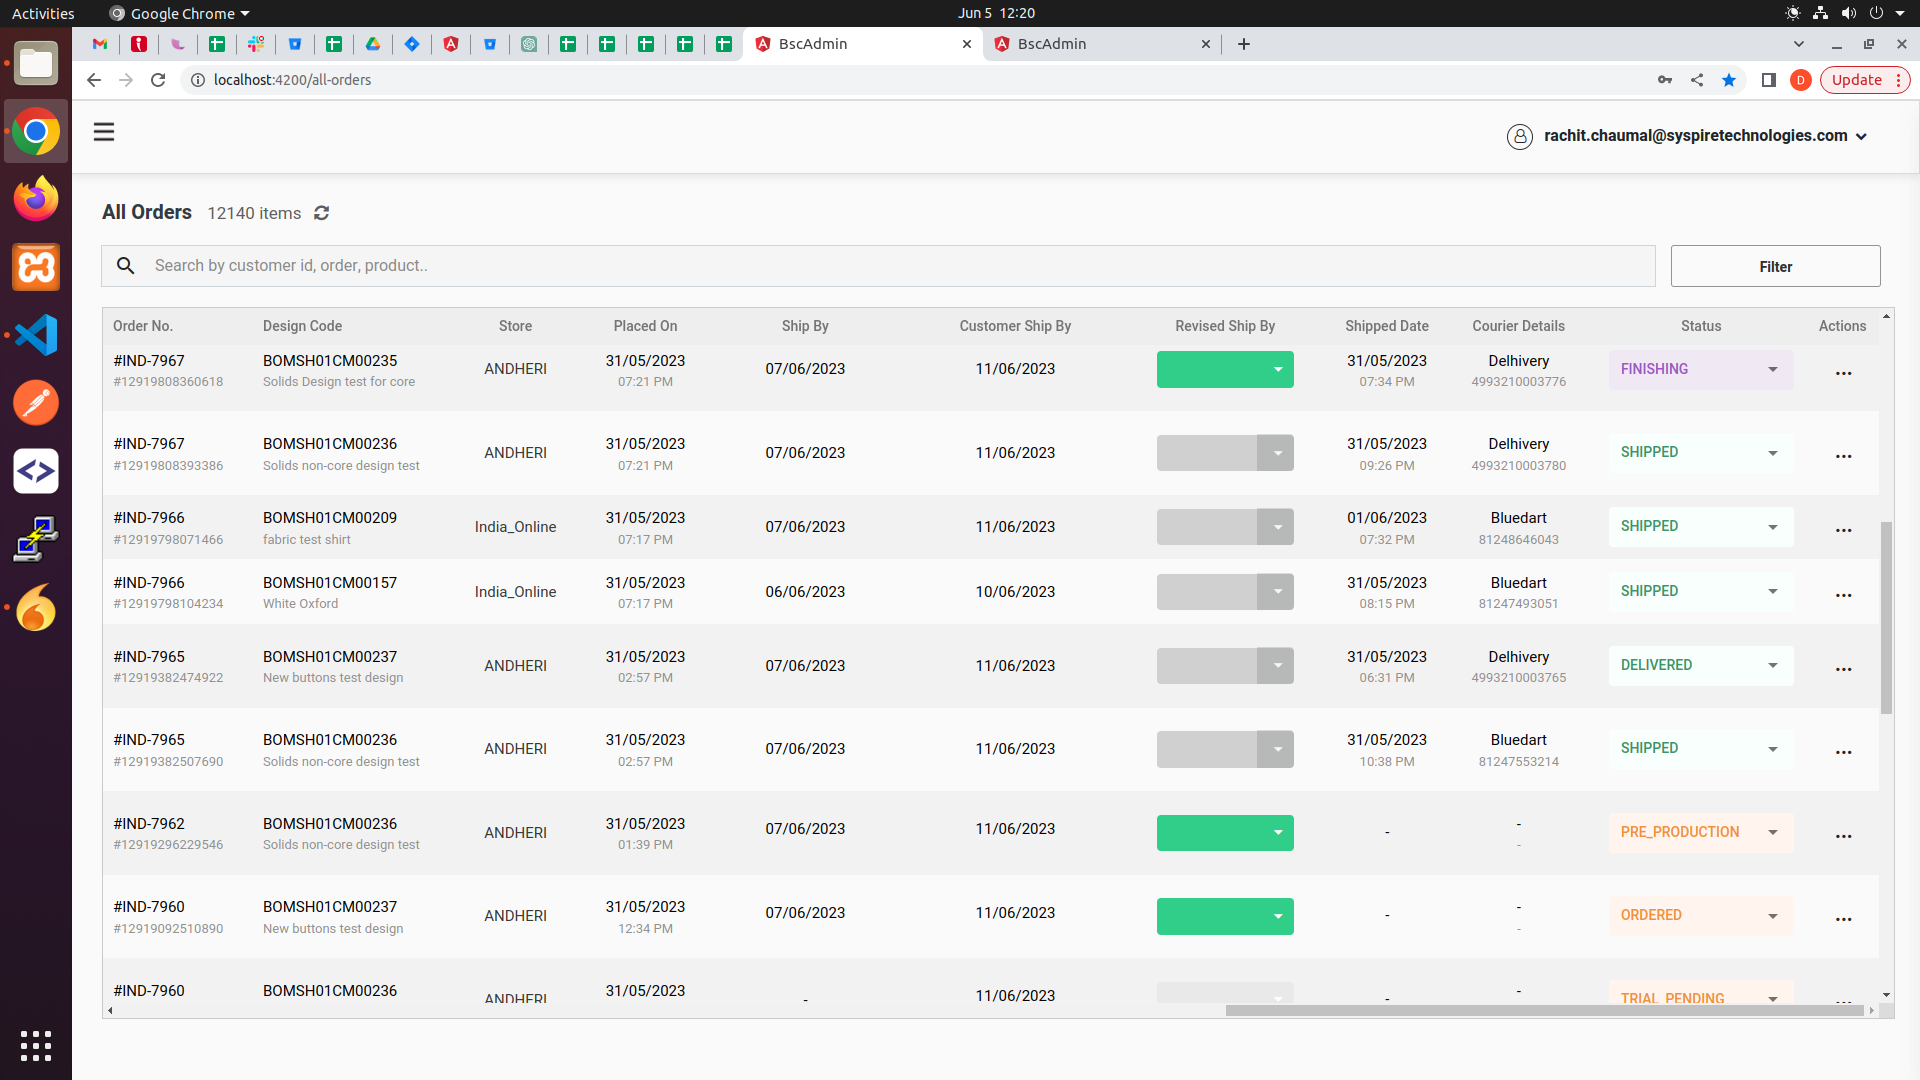Image resolution: width=1920 pixels, height=1080 pixels.
Task: Reload the page with Chrome reload button
Action: tap(158, 80)
